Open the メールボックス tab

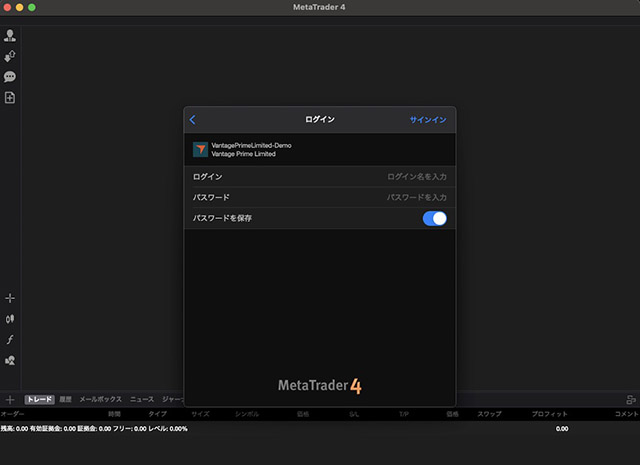point(101,399)
